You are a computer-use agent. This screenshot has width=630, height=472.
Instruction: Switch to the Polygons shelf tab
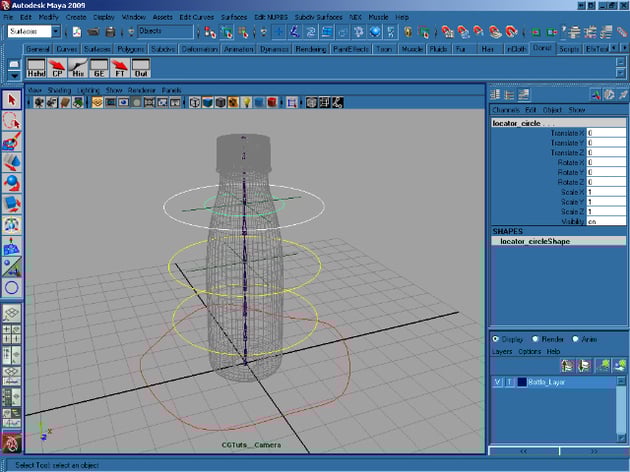(130, 48)
